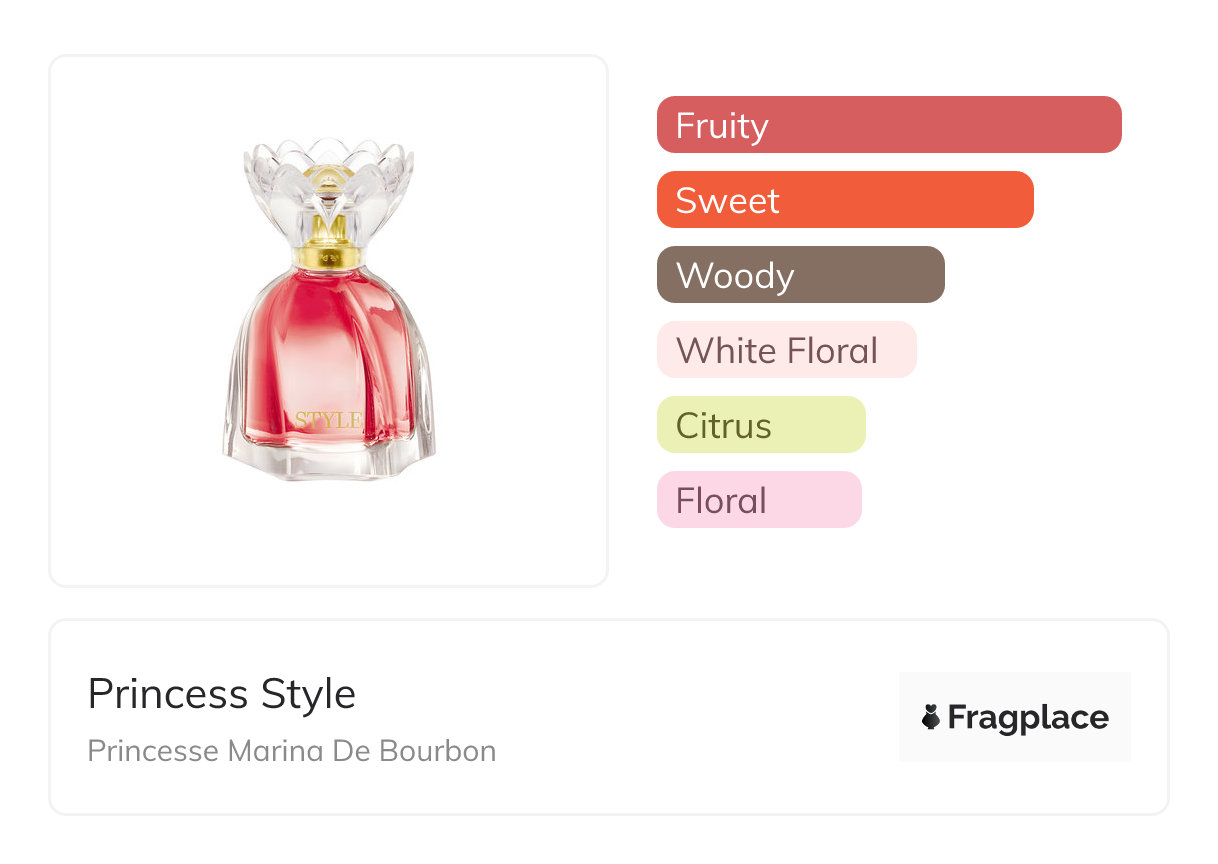This screenshot has height=864, width=1218.
Task: Click the Fruity accord bar
Action: [x=889, y=125]
